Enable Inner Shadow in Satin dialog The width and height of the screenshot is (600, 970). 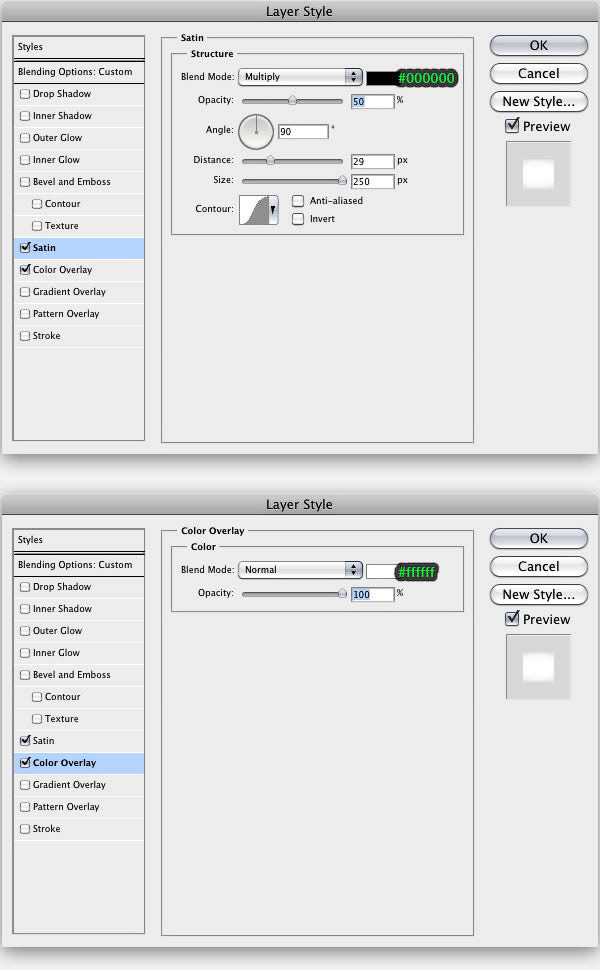click(25, 116)
